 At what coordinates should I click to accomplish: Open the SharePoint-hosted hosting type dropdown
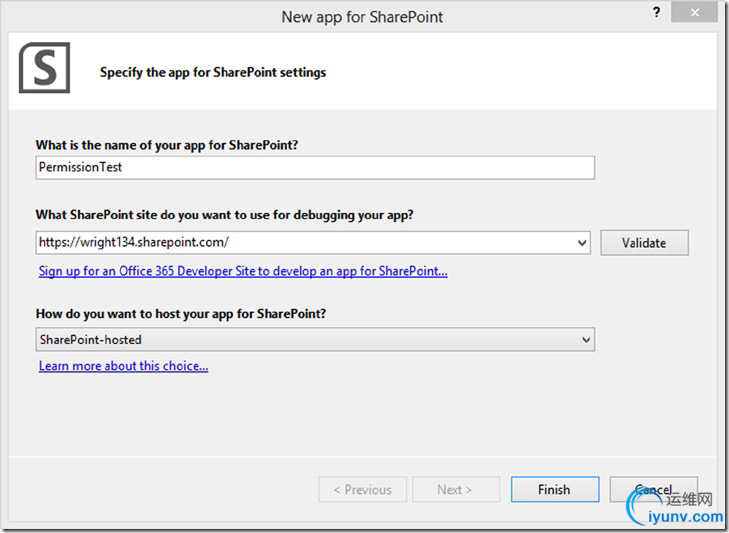point(315,340)
